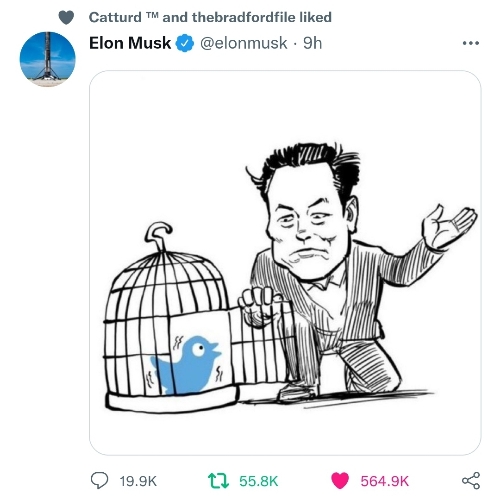Click the hook atop the birdcage
The width and height of the screenshot is (500, 500).
coord(158,234)
